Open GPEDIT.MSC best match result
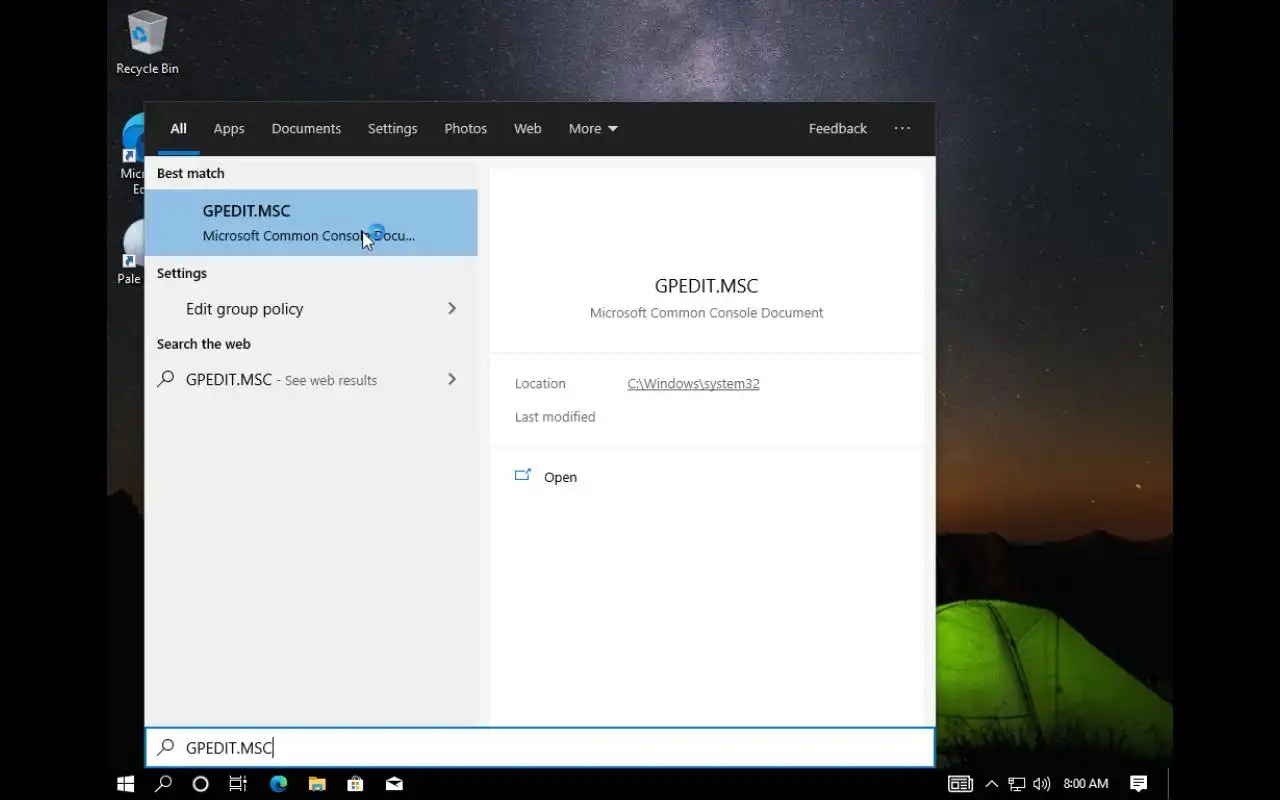 tap(311, 223)
